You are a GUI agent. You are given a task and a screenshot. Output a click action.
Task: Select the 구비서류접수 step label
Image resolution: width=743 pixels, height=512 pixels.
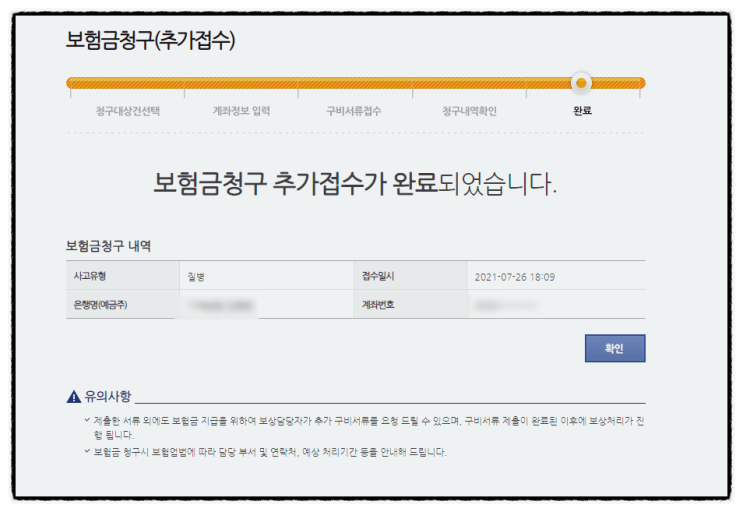[x=353, y=111]
